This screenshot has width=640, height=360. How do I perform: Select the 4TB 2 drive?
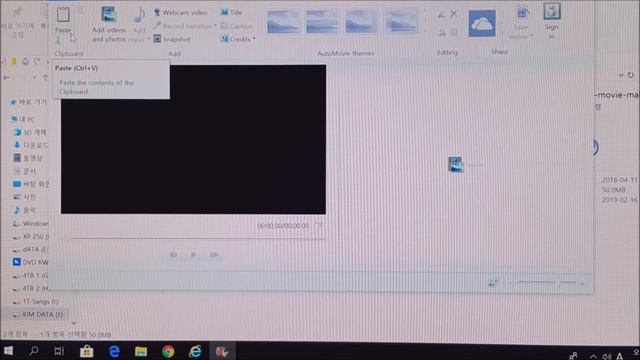click(31, 289)
